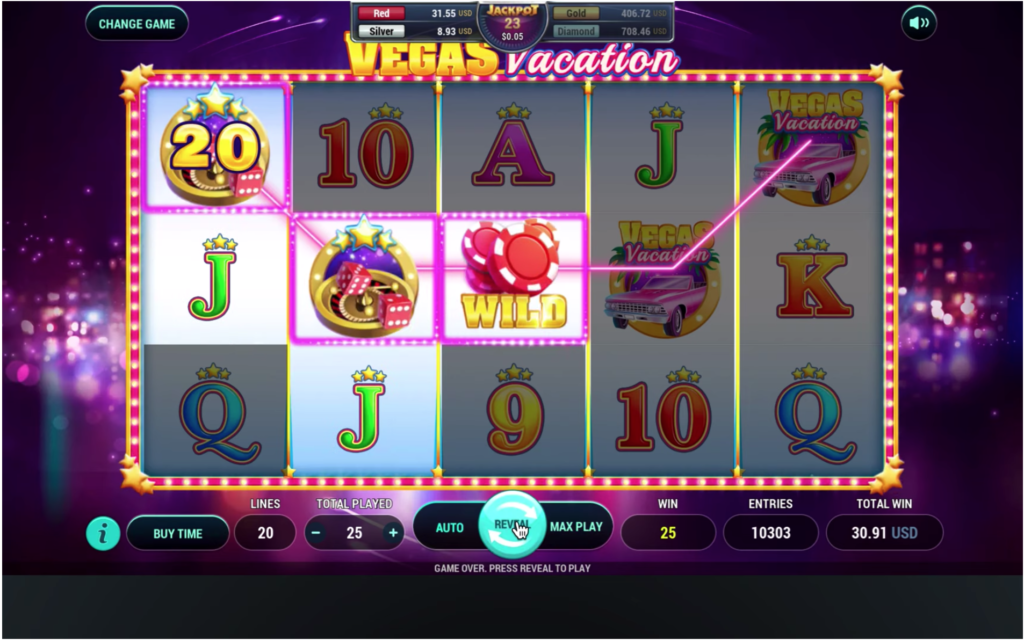This screenshot has height=640, width=1024.
Task: Increase total played with the plus button
Action: pyautogui.click(x=393, y=533)
